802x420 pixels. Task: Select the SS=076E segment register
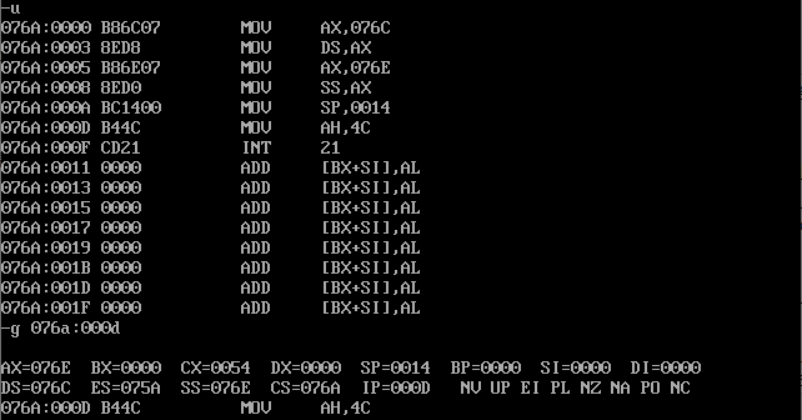215,388
